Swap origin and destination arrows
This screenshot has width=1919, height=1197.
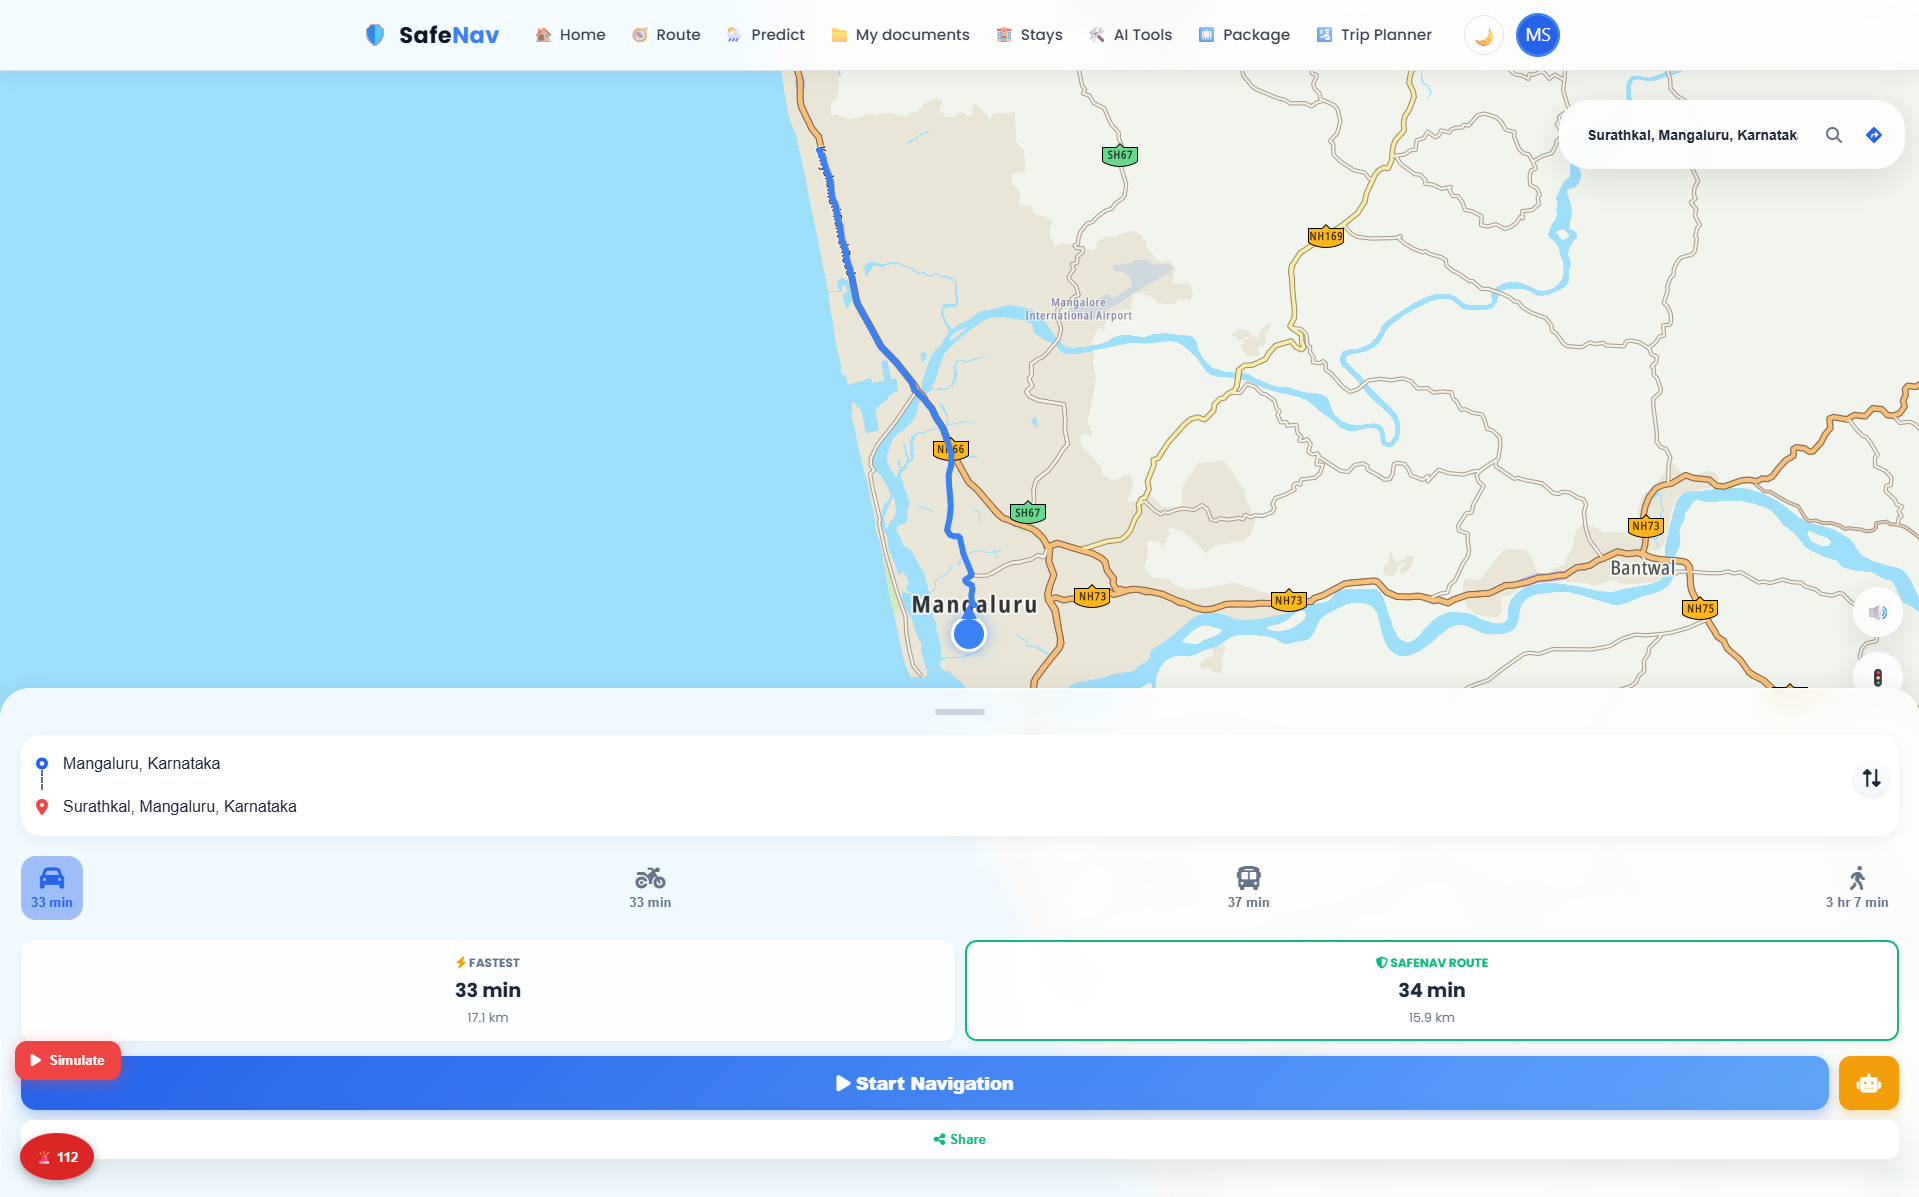(1871, 778)
